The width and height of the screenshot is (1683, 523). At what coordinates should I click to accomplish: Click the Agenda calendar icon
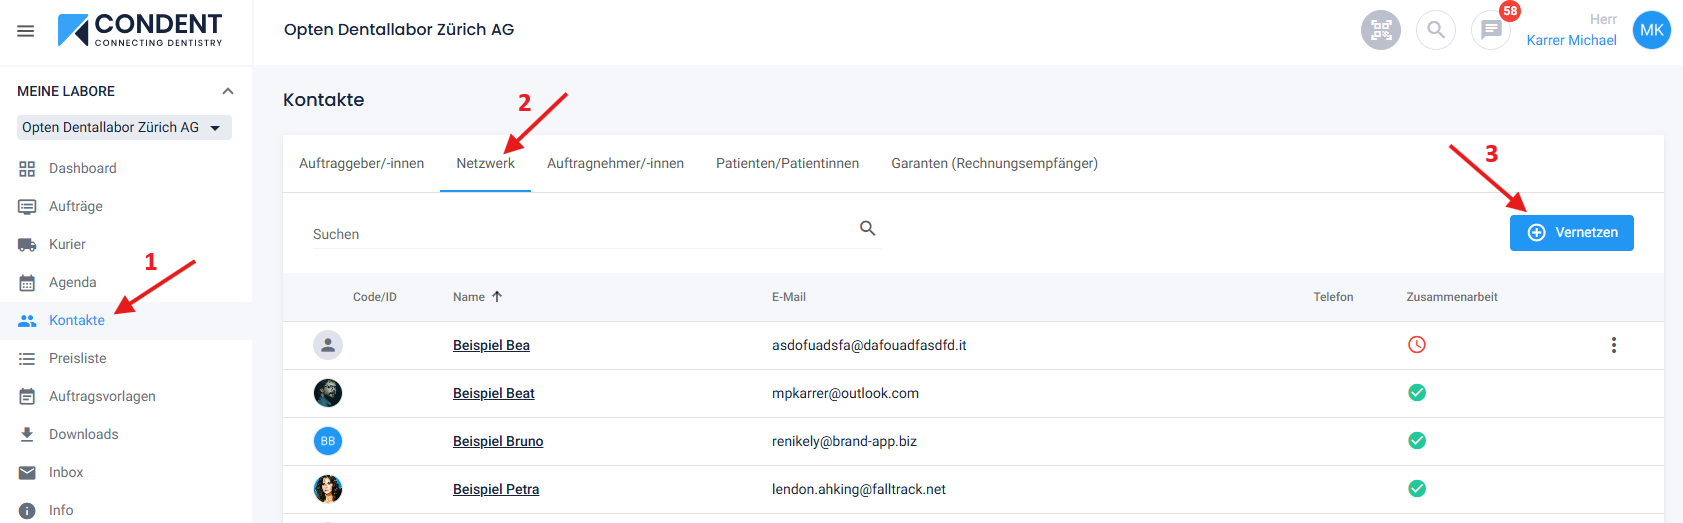click(x=27, y=283)
